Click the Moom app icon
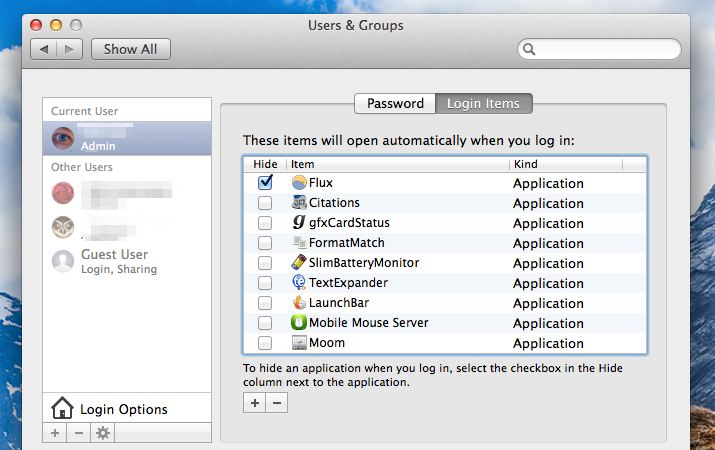 [x=299, y=343]
